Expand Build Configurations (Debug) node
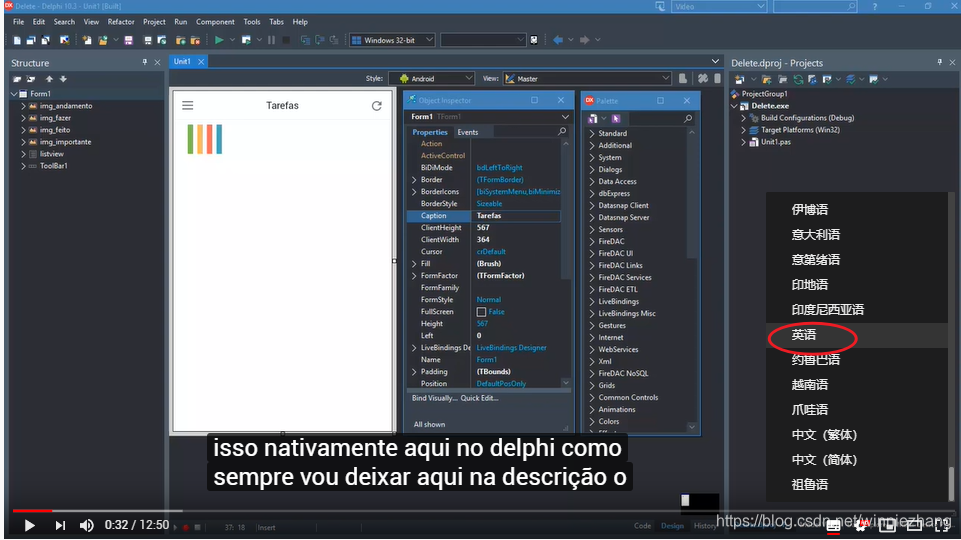This screenshot has height=540, width=961. pos(743,118)
